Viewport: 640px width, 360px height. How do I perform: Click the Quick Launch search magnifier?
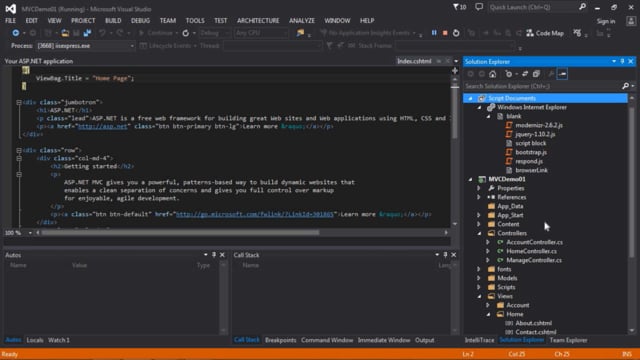click(x=582, y=7)
